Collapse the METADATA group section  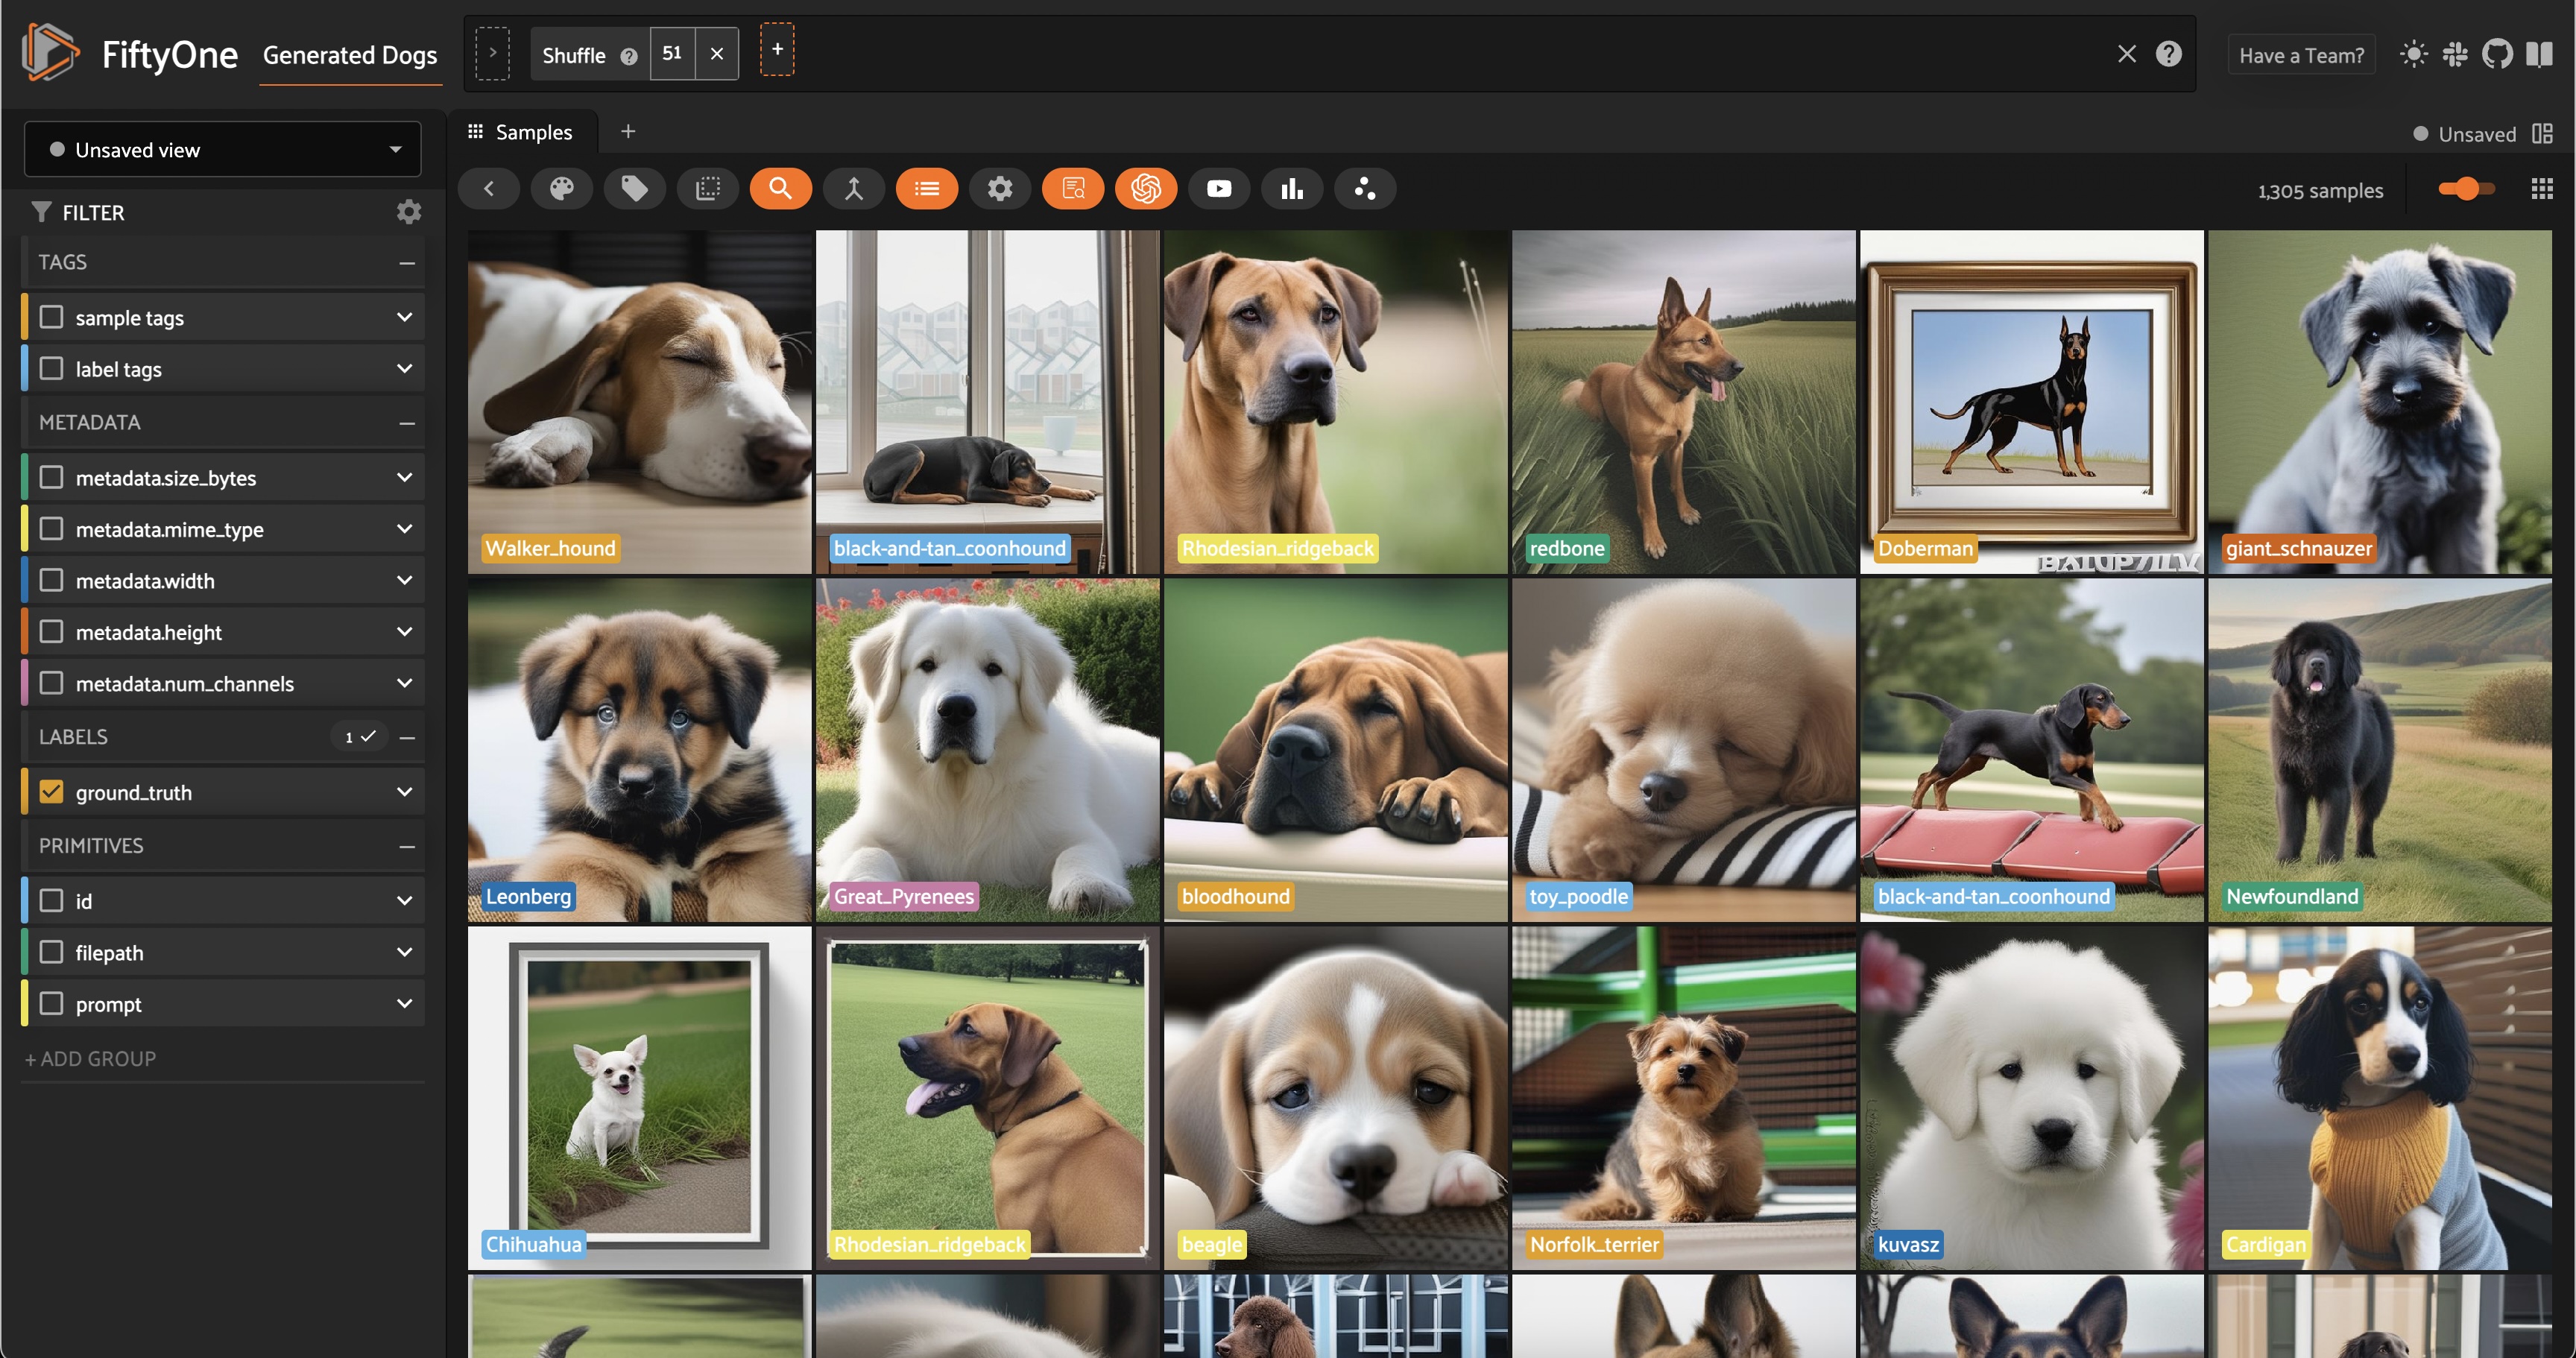406,422
